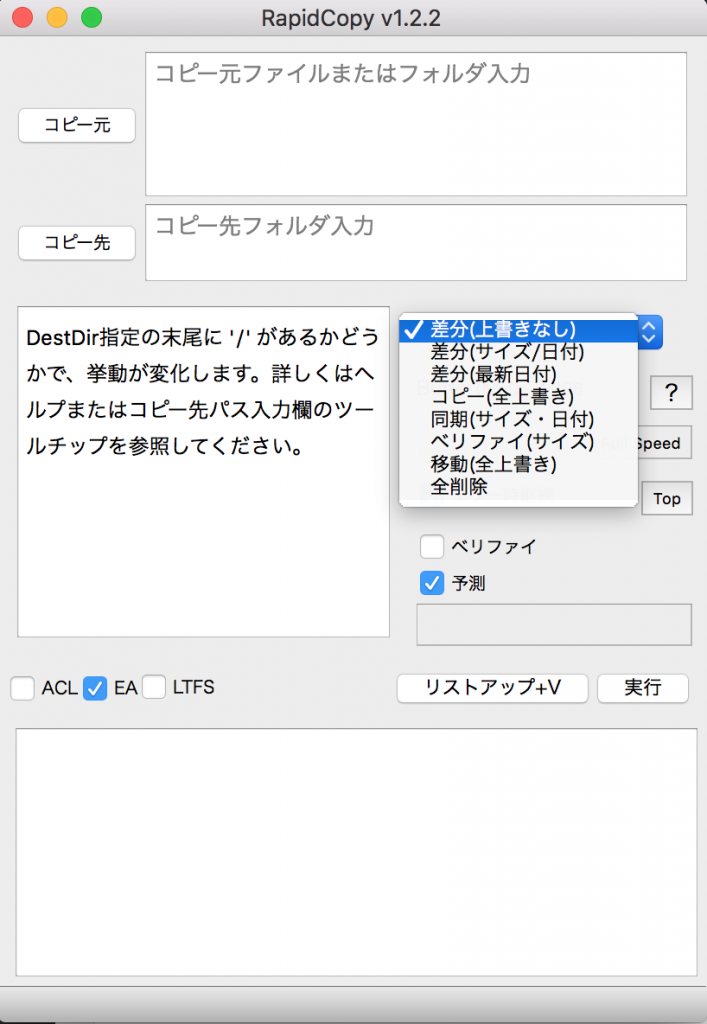Open help with the ? button
707x1024 pixels.
point(671,393)
